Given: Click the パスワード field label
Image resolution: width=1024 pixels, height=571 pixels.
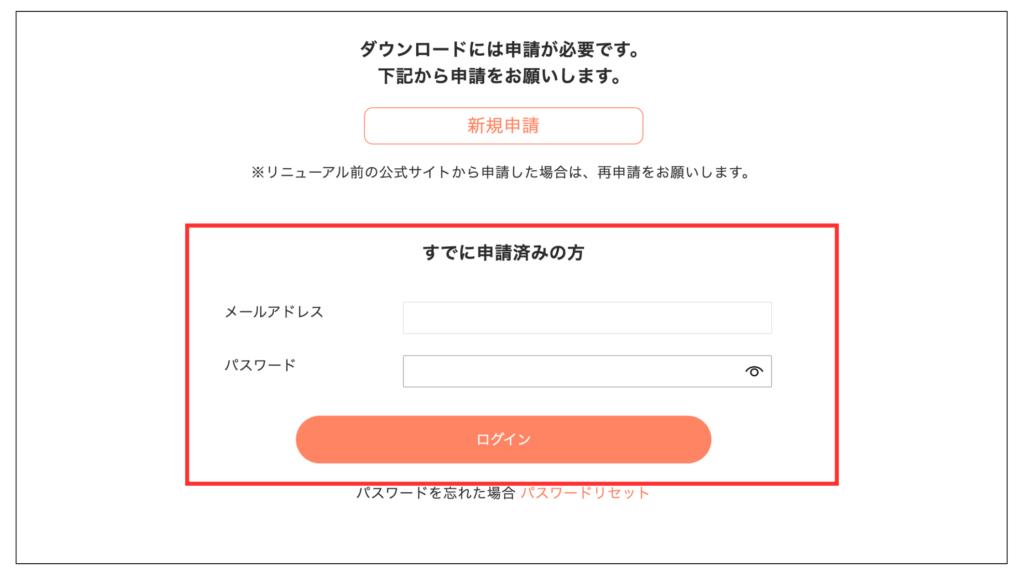Looking at the screenshot, I should click(260, 365).
